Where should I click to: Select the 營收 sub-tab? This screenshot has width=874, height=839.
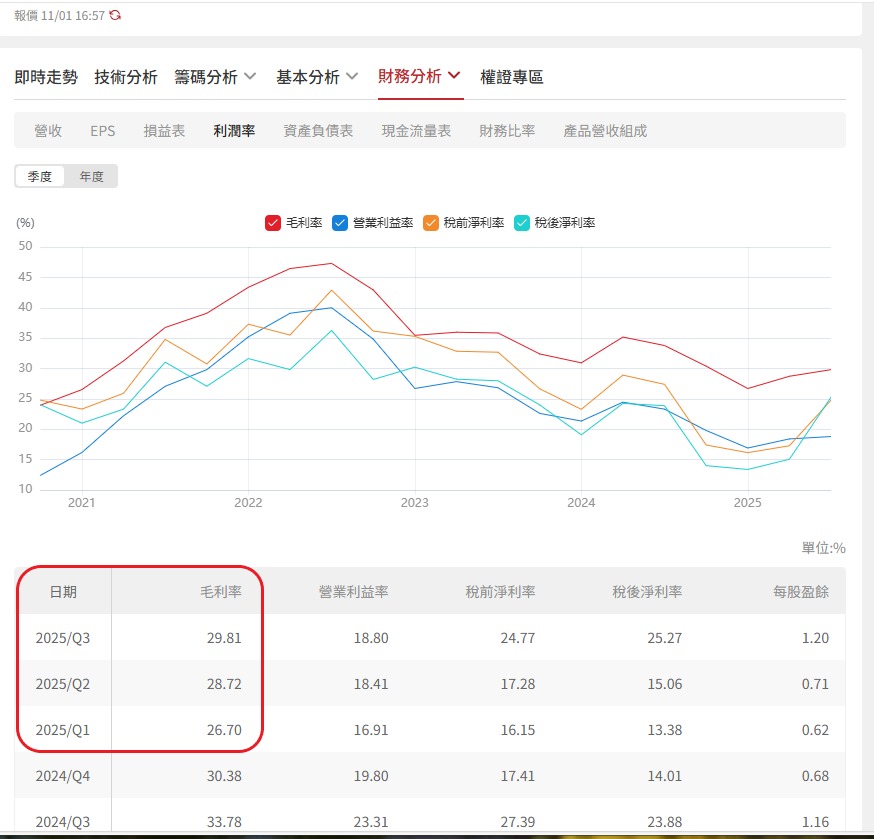pyautogui.click(x=48, y=131)
